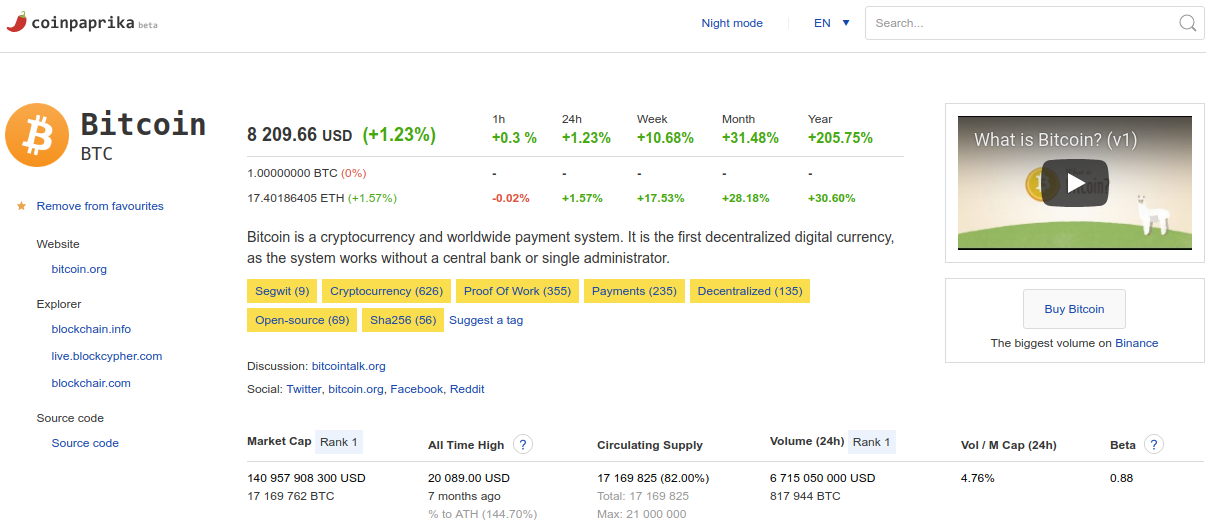Open the Binance link
Viewport: 1206px width, 532px height.
point(1136,343)
